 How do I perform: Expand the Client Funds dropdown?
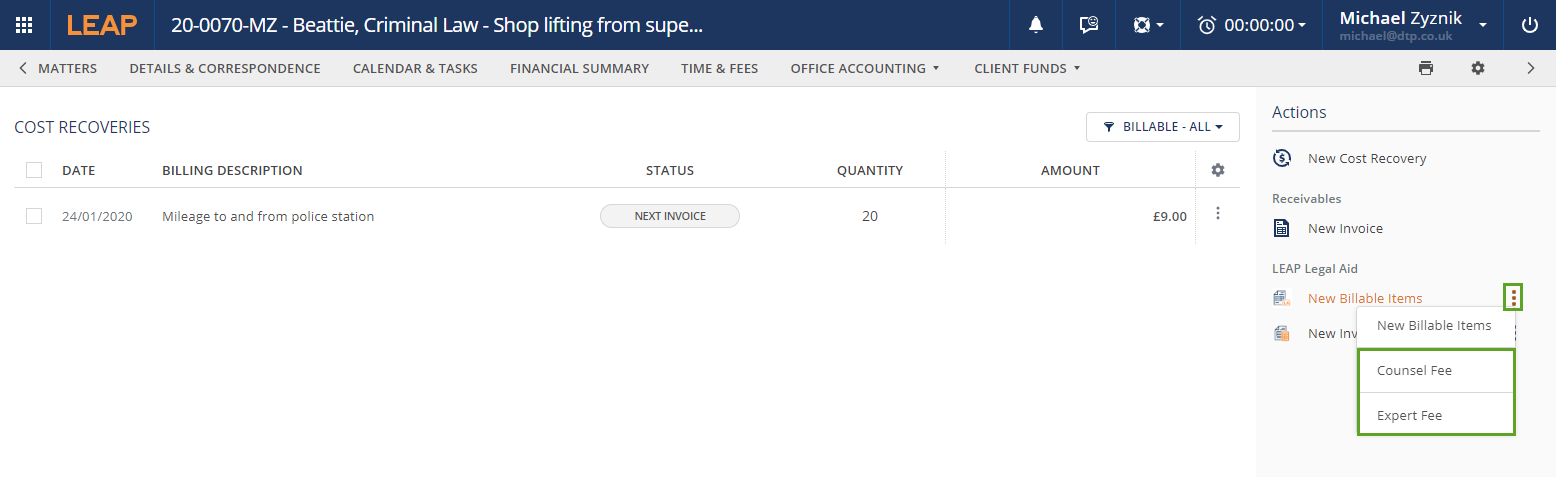[1027, 68]
